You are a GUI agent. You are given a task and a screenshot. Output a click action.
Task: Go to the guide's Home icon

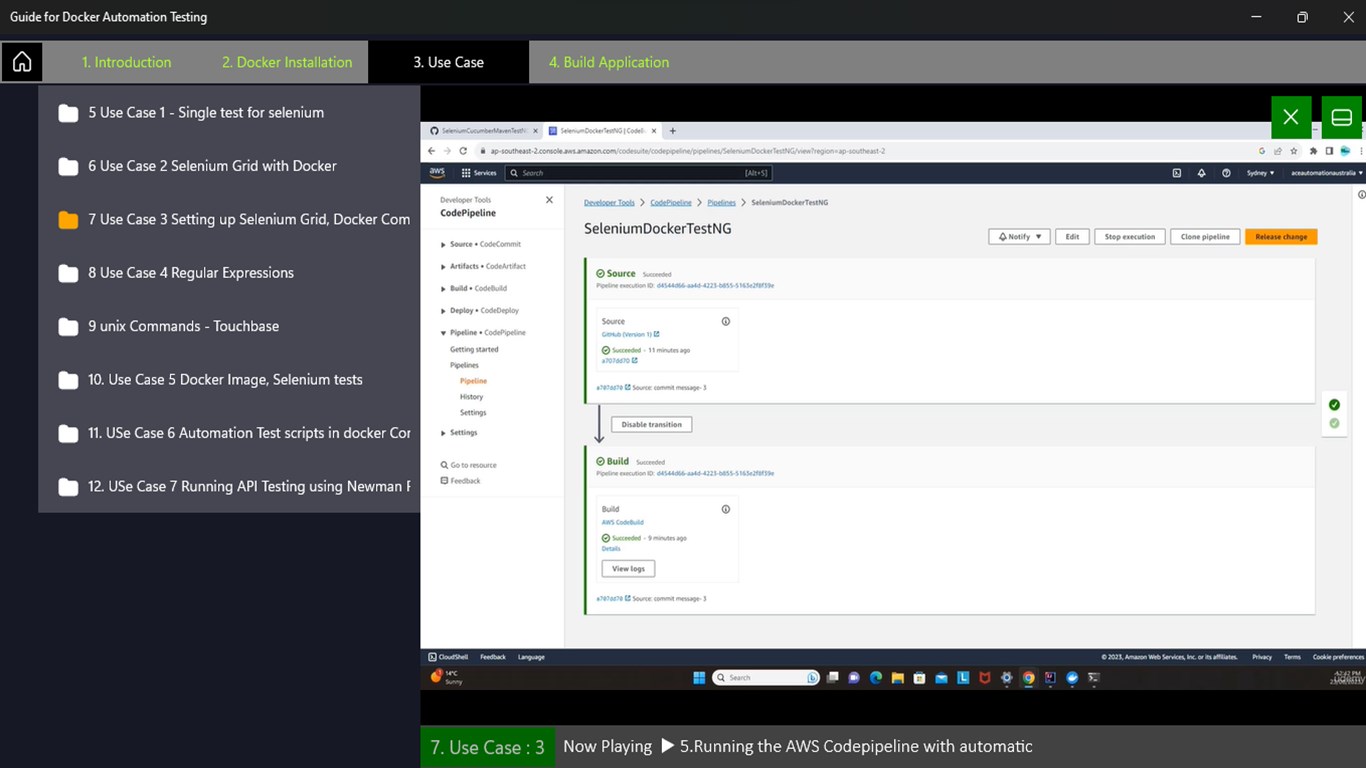[22, 62]
